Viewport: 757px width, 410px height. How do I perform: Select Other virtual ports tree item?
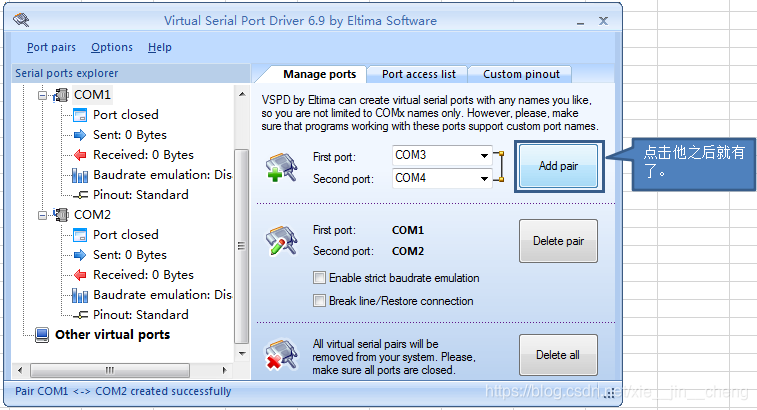click(x=112, y=335)
